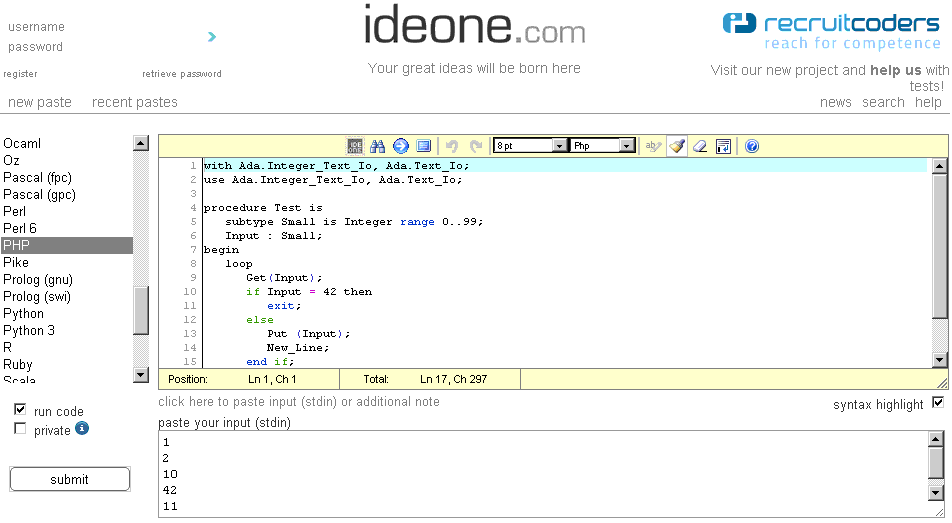Click the editor resize grip corner
952x523 pixels.
[942, 383]
